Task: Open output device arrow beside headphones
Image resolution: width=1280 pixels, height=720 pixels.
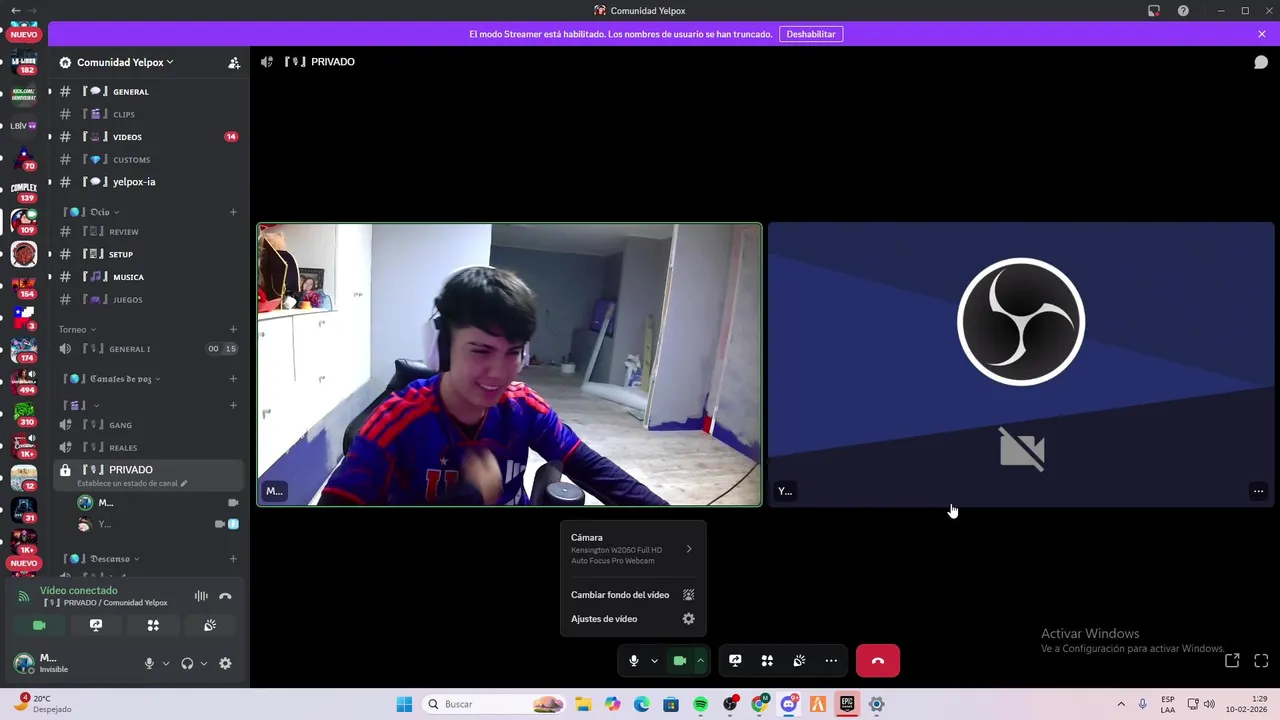Action: pyautogui.click(x=204, y=663)
